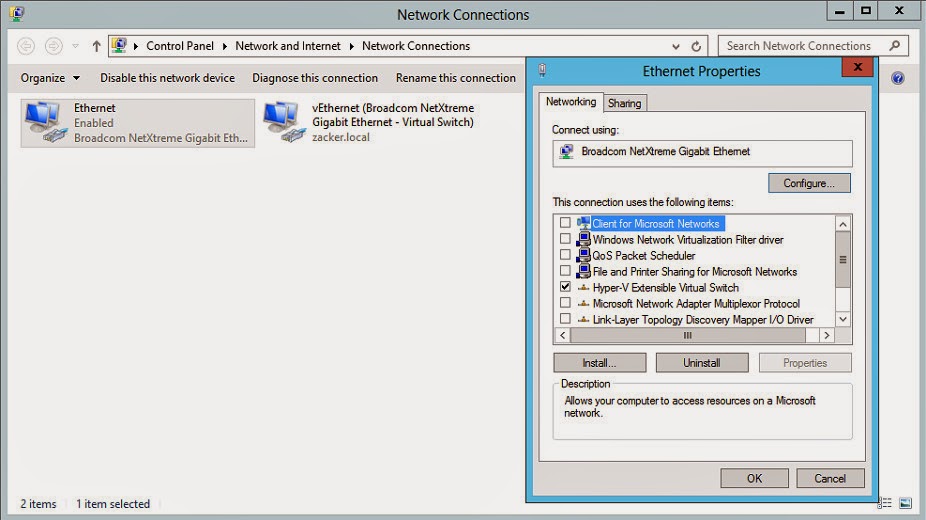Image resolution: width=926 pixels, height=520 pixels.
Task: Click QoS Packet Scheduler icon
Action: point(583,255)
